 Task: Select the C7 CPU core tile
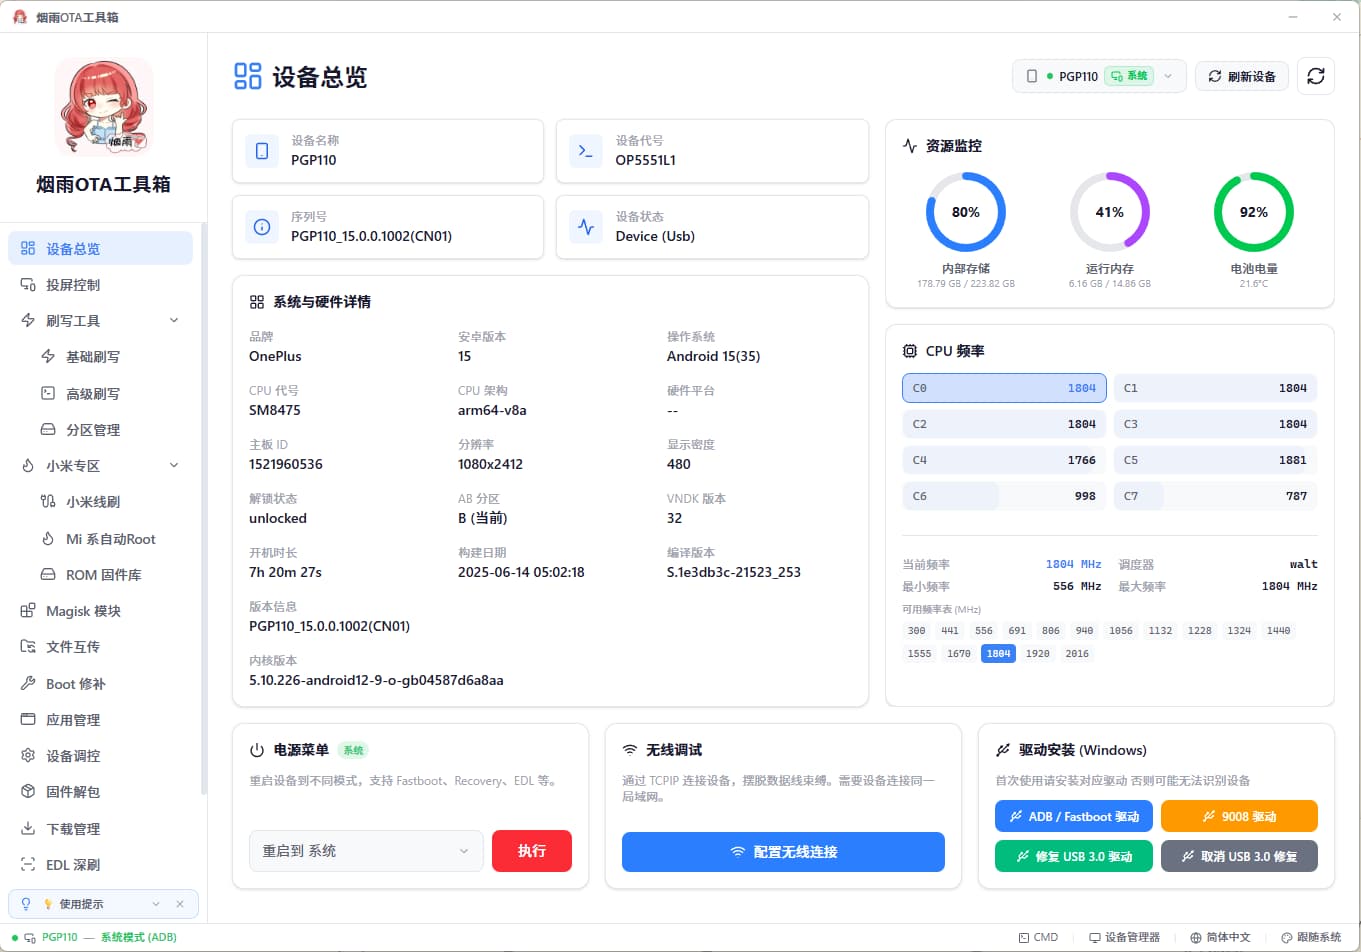pos(1215,496)
